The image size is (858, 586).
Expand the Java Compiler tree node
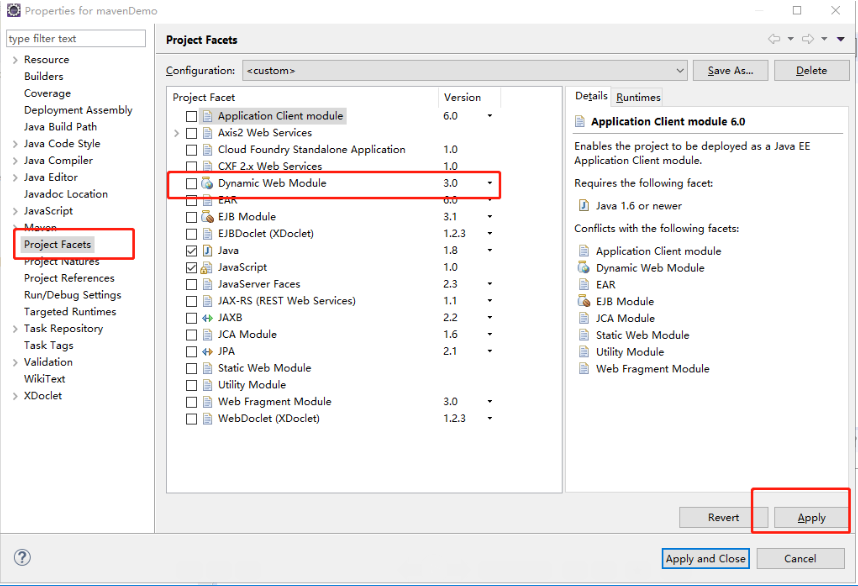tap(15, 161)
